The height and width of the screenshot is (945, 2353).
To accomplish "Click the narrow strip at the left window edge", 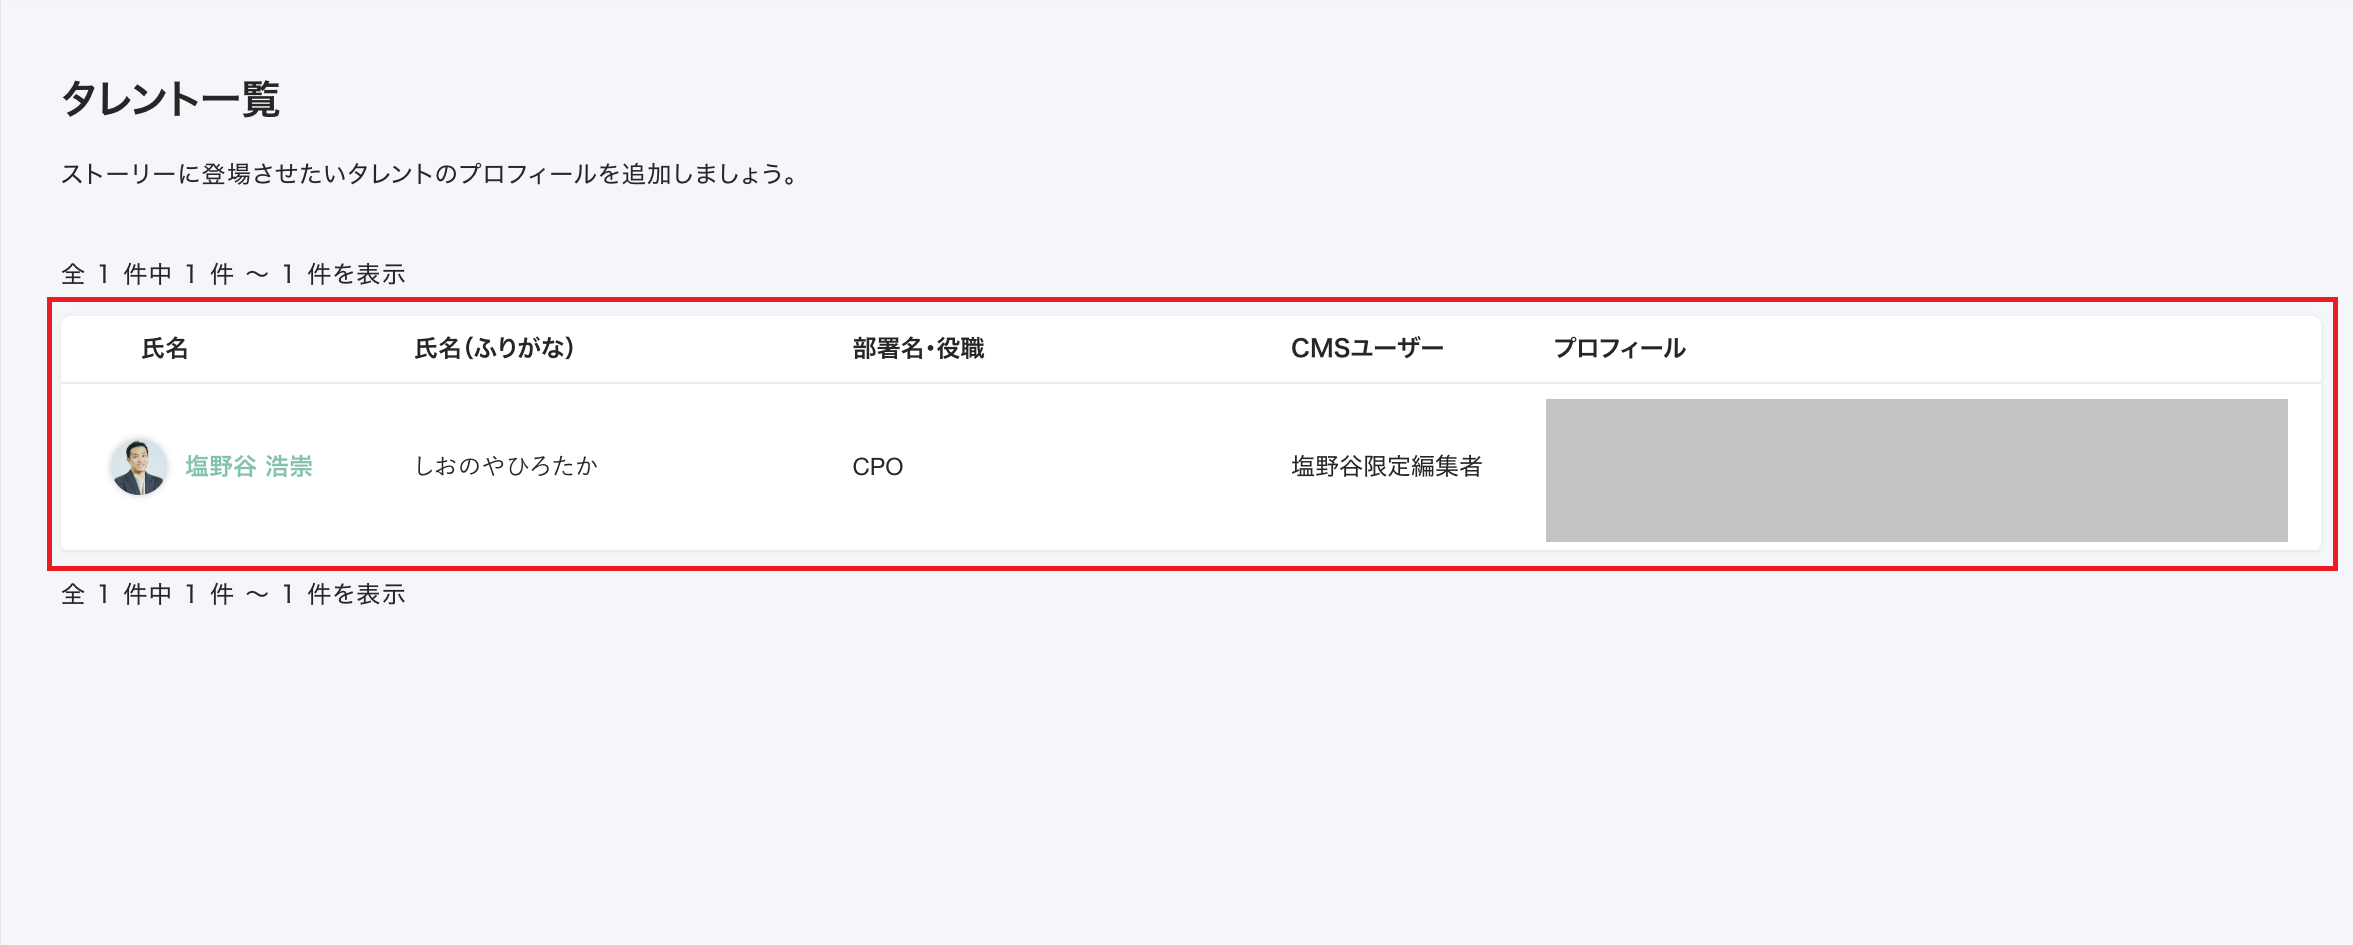I will click(x=1, y=472).
